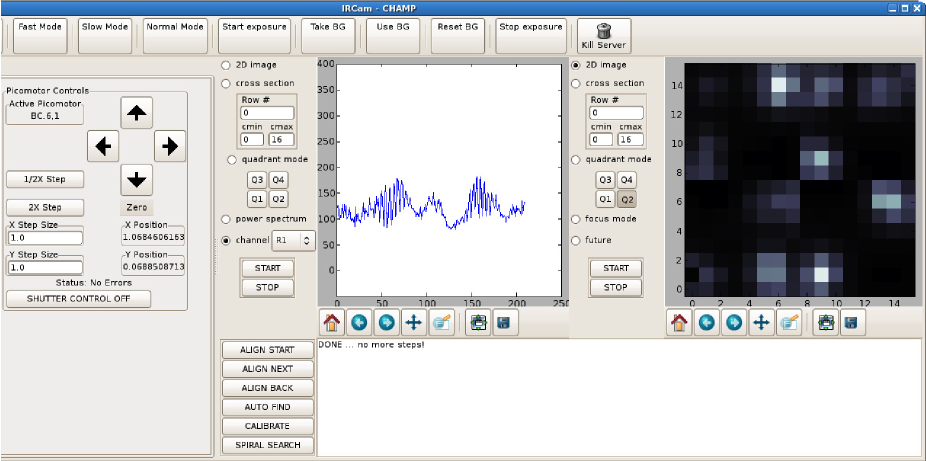Save the left plot figure
This screenshot has width=926, height=461.
[x=506, y=323]
